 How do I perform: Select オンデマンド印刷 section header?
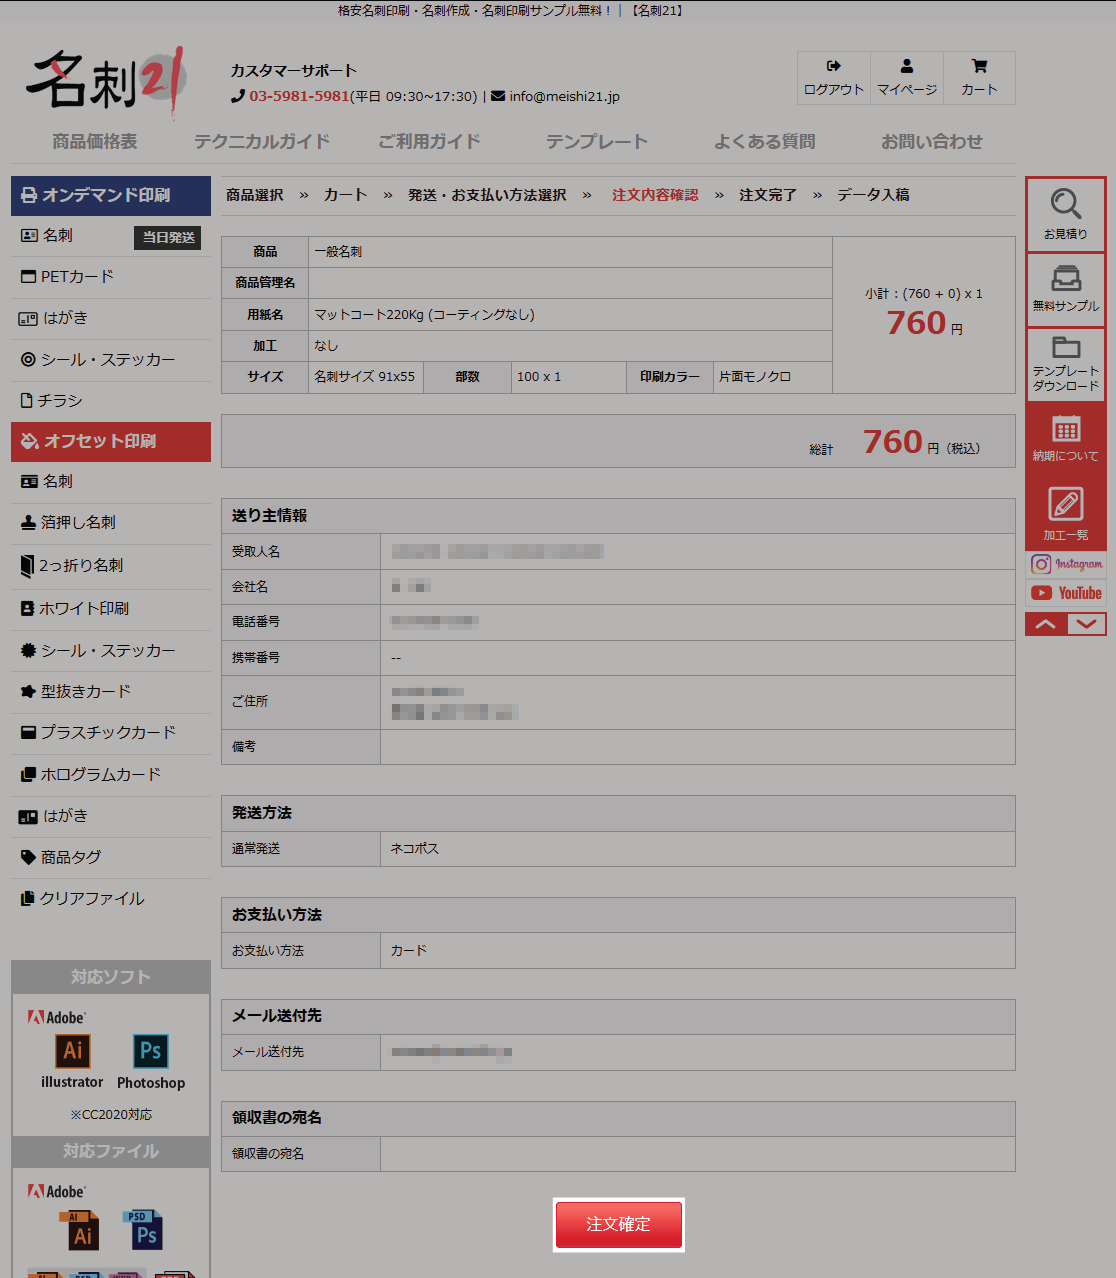(111, 196)
